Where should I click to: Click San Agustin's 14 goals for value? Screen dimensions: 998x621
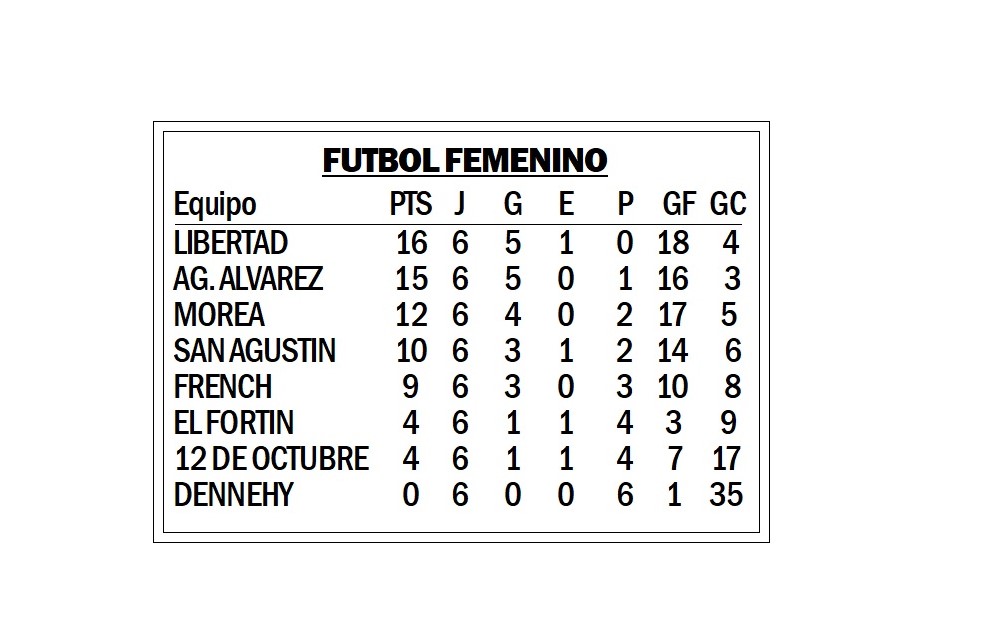673,351
